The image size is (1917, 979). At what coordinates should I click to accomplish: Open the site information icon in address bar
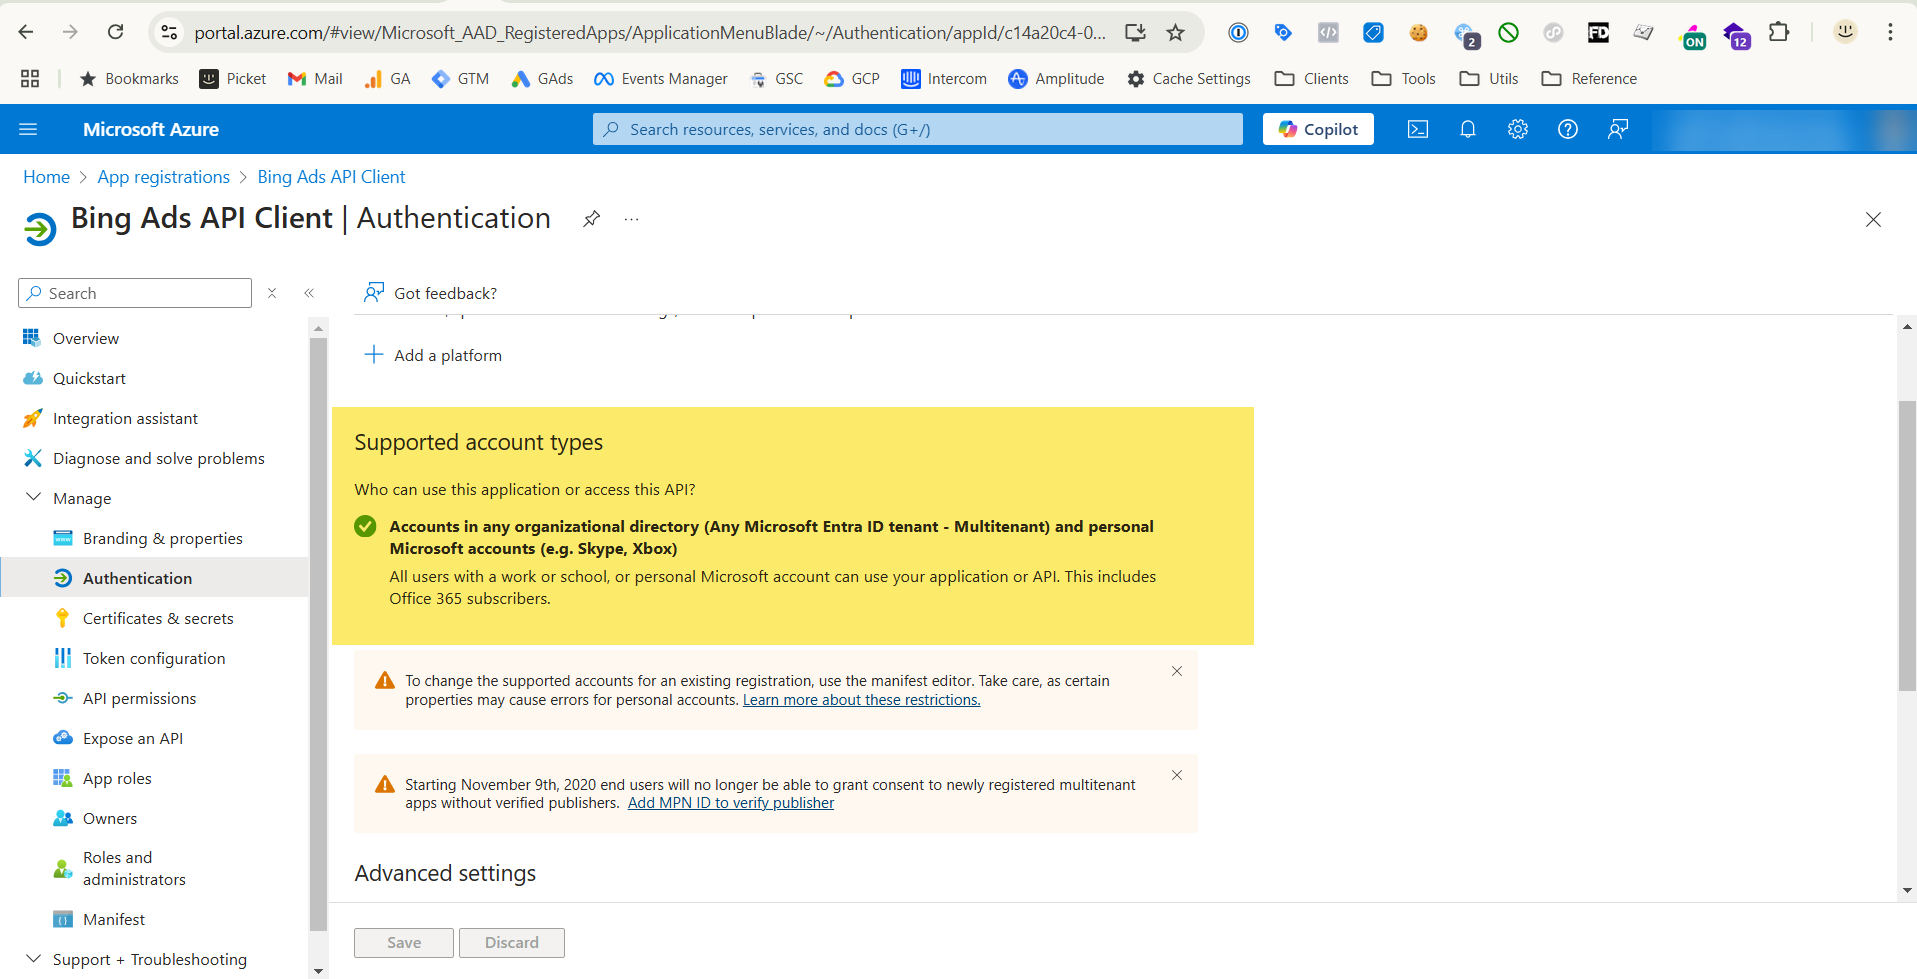tap(170, 33)
